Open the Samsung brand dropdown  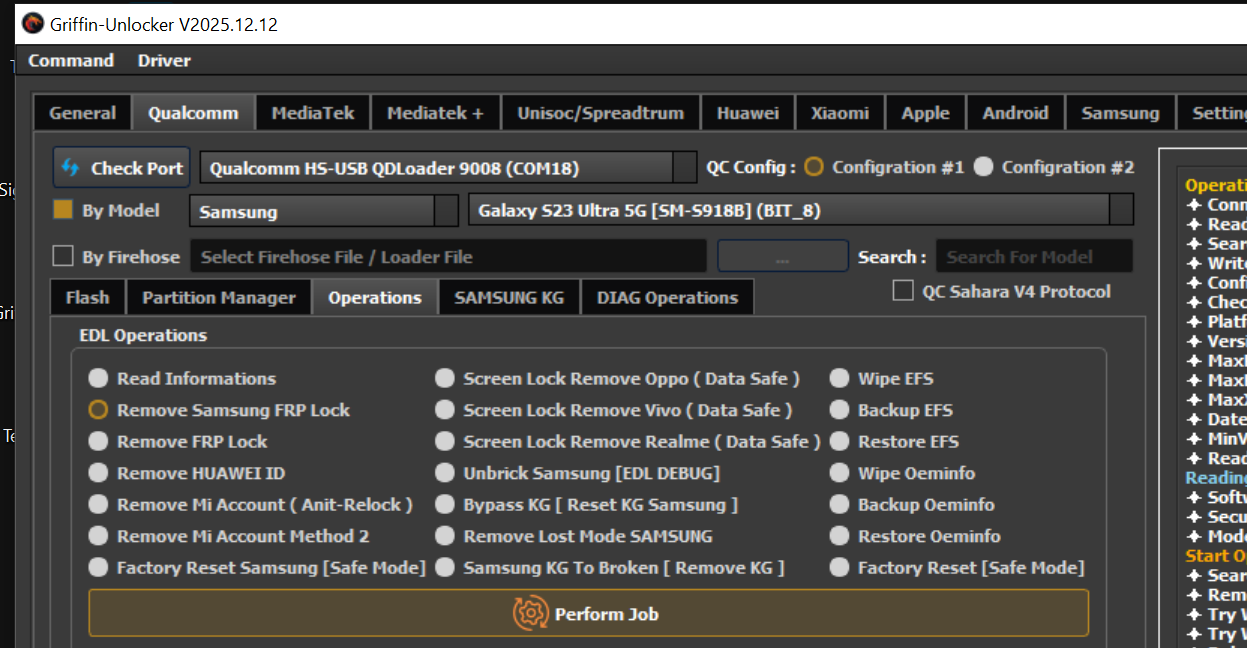[446, 211]
